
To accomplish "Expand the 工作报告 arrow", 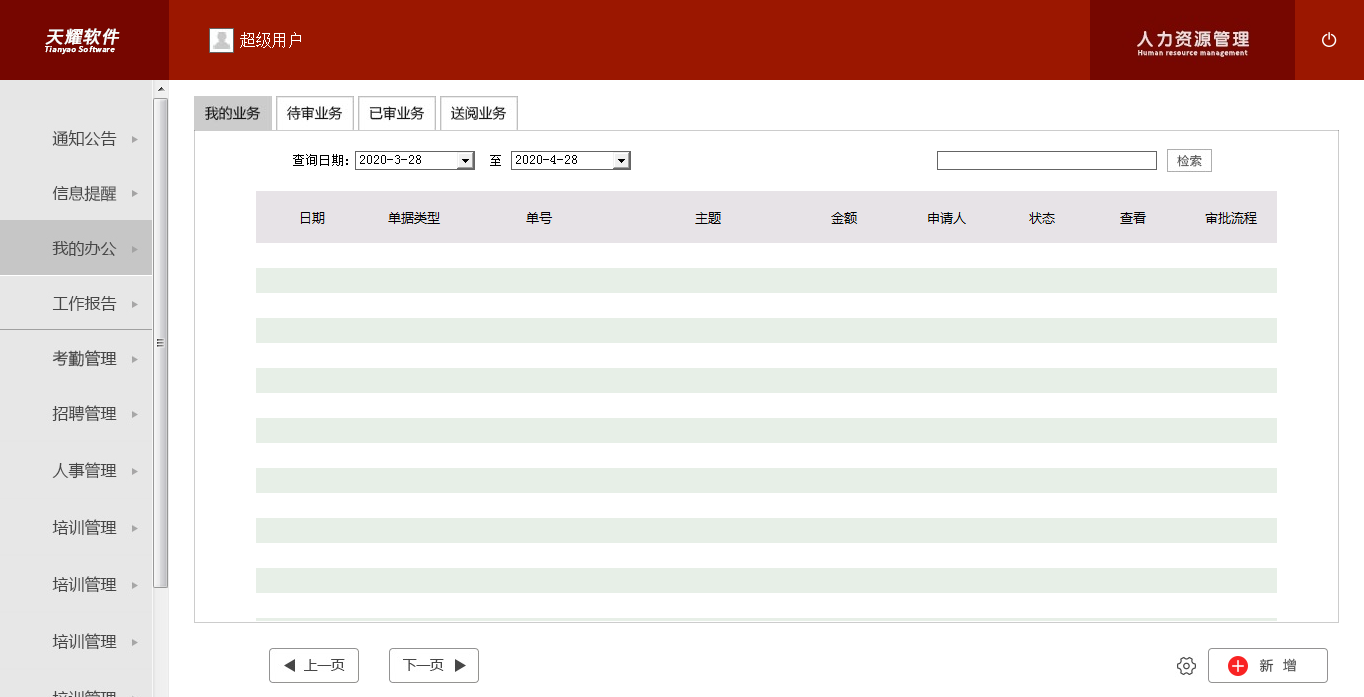I will point(135,304).
